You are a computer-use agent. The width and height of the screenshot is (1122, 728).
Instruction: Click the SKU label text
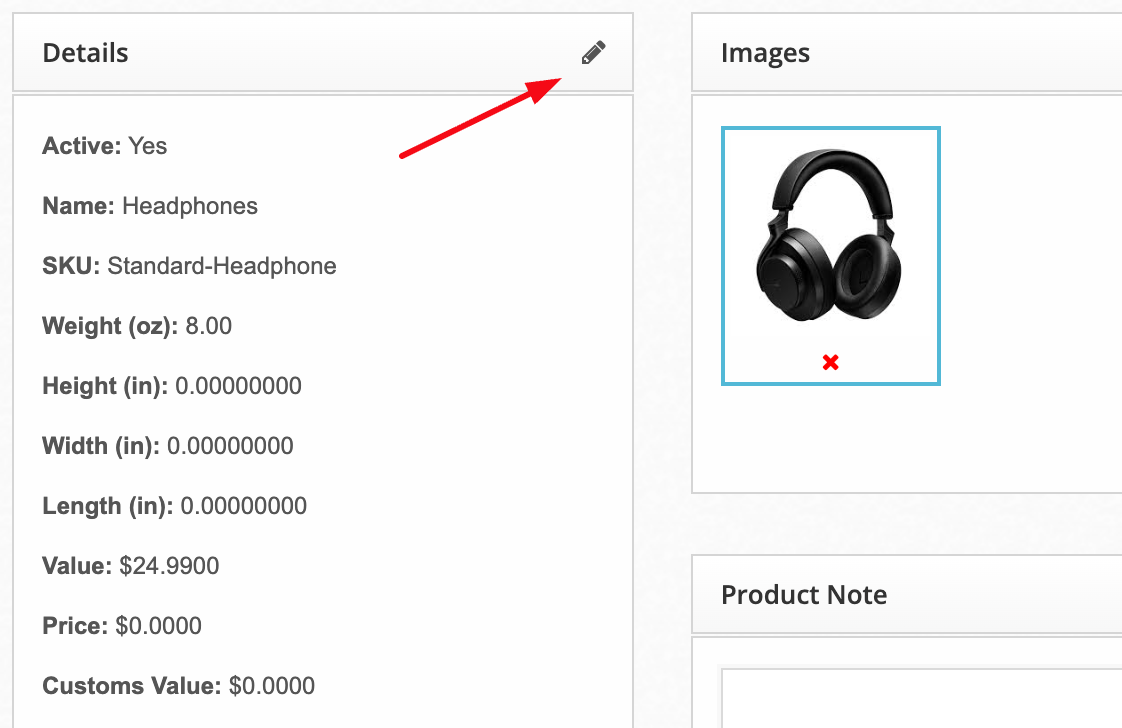pos(71,266)
